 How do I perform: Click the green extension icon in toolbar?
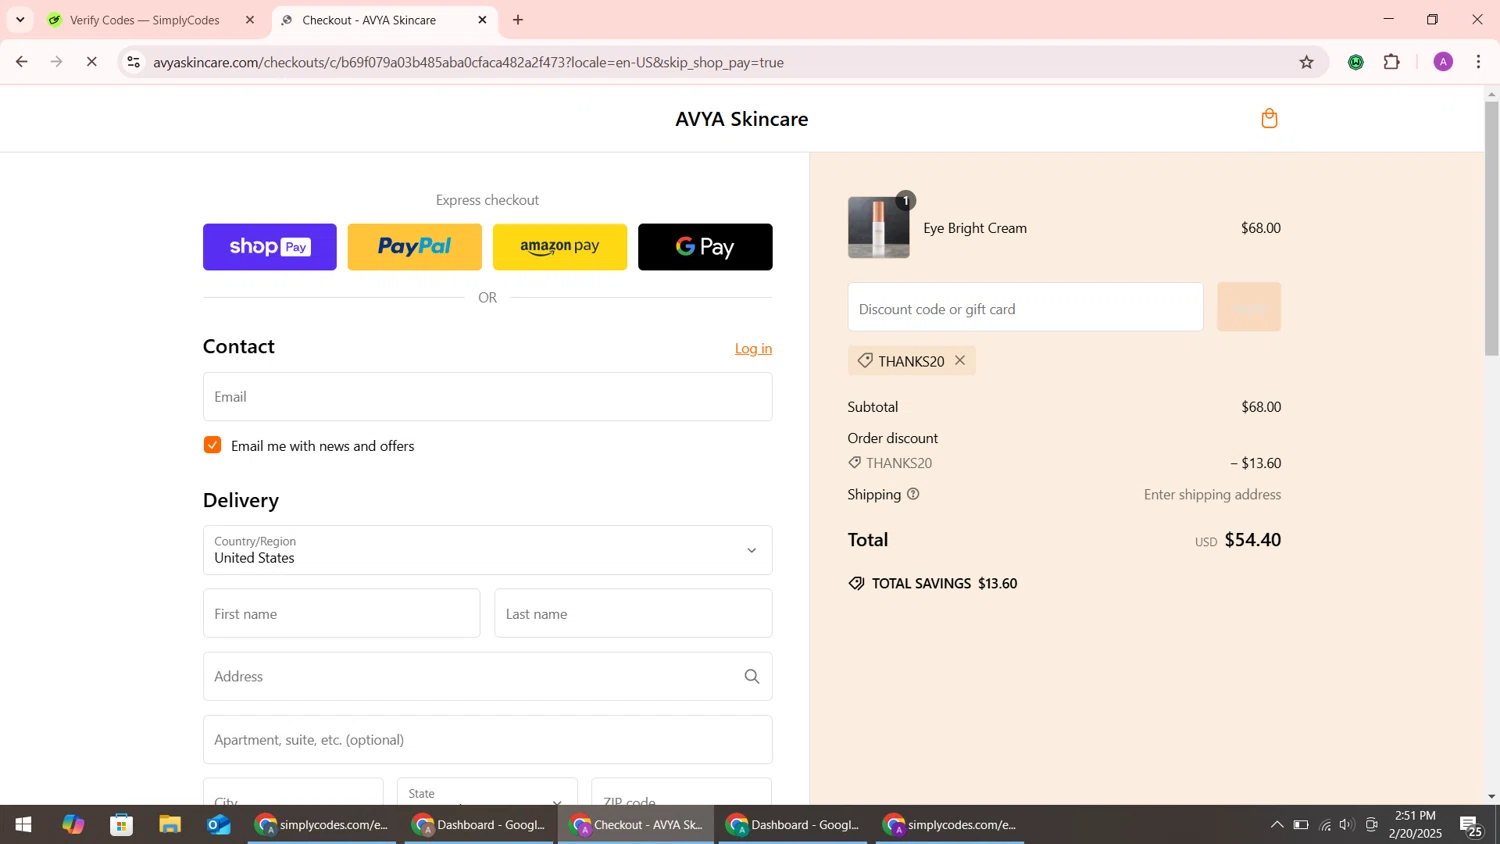(1356, 62)
